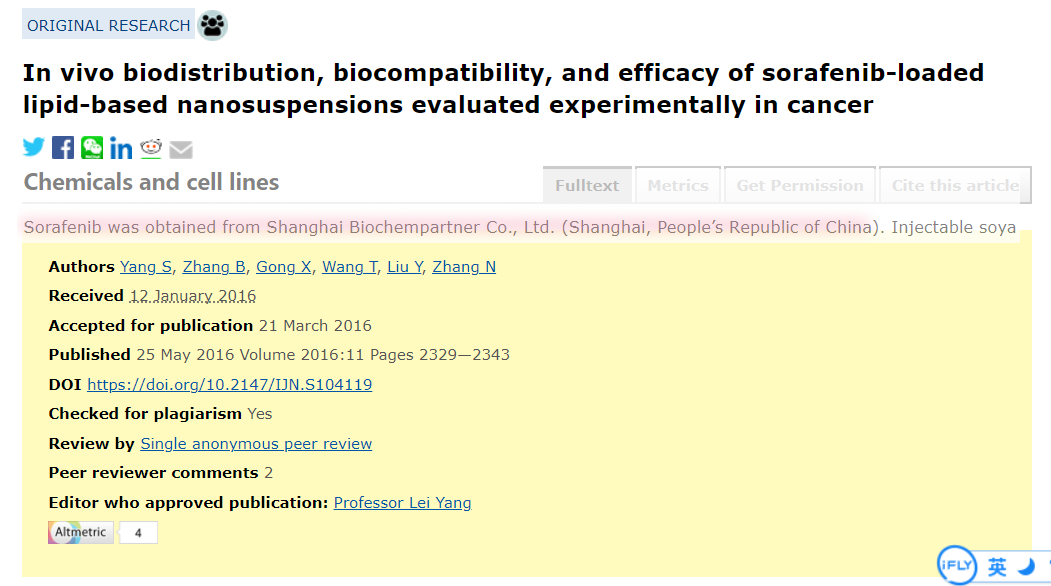1051x586 pixels.
Task: Email this article icon
Action: click(181, 150)
